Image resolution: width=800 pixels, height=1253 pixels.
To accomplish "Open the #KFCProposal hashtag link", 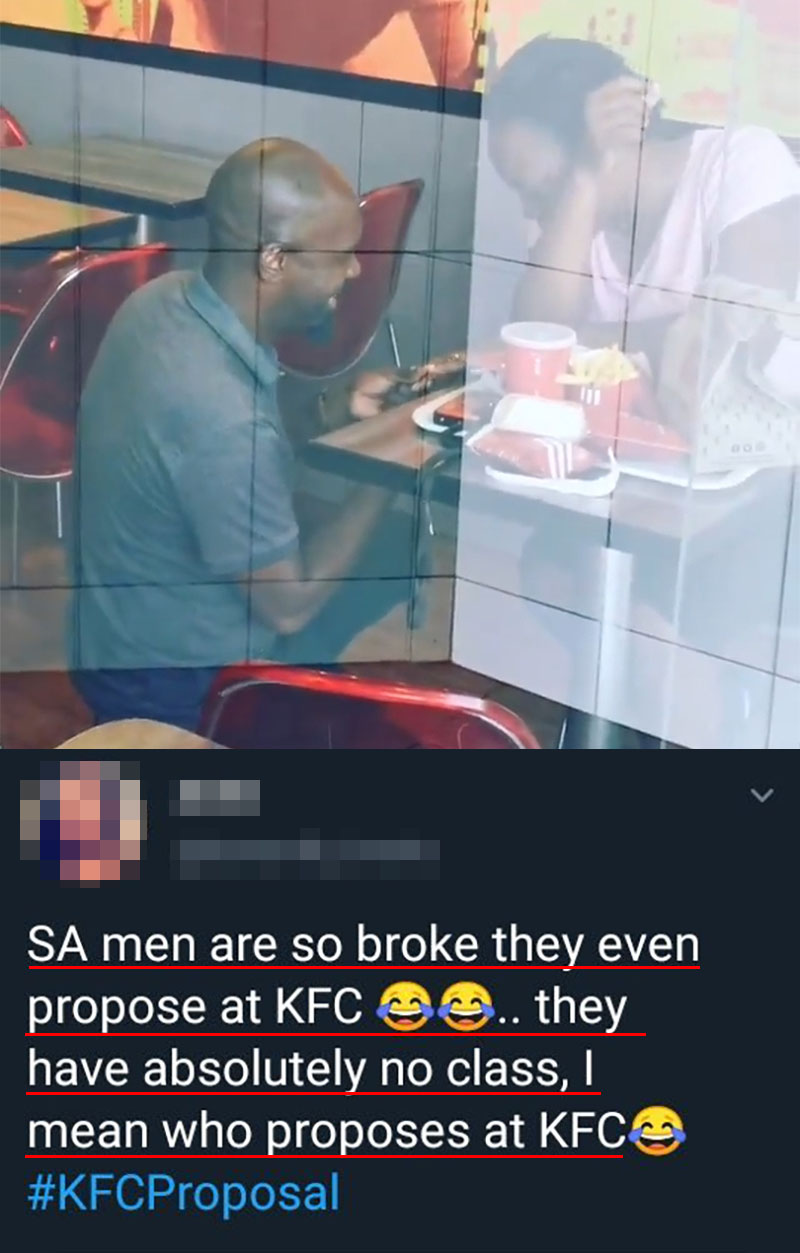I will click(184, 1194).
